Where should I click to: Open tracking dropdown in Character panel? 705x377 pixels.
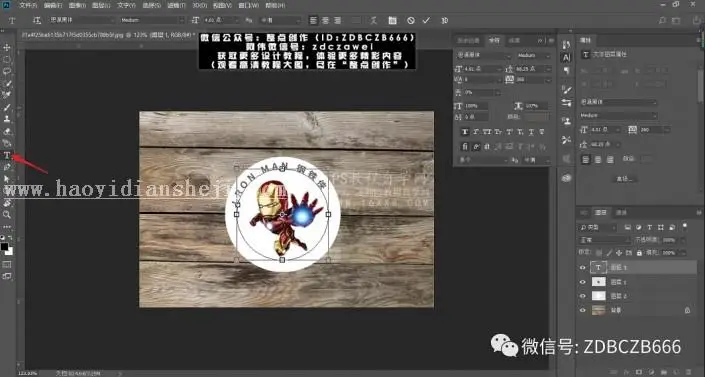pos(533,80)
